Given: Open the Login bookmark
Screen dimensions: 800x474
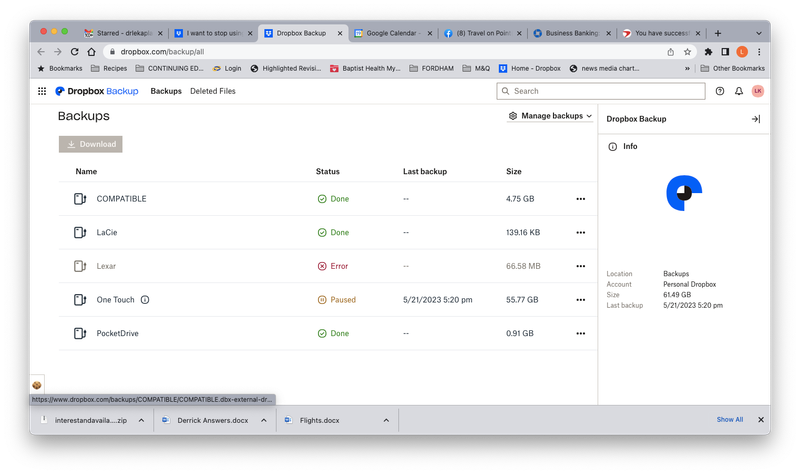Looking at the screenshot, I should (x=227, y=68).
